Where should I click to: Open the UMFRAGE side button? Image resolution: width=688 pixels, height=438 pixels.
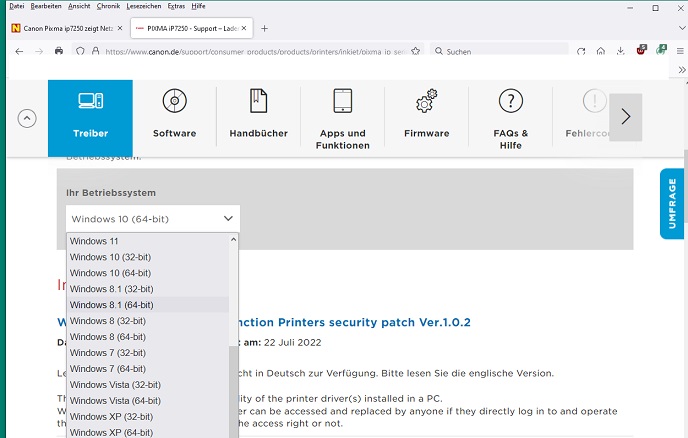coord(672,203)
